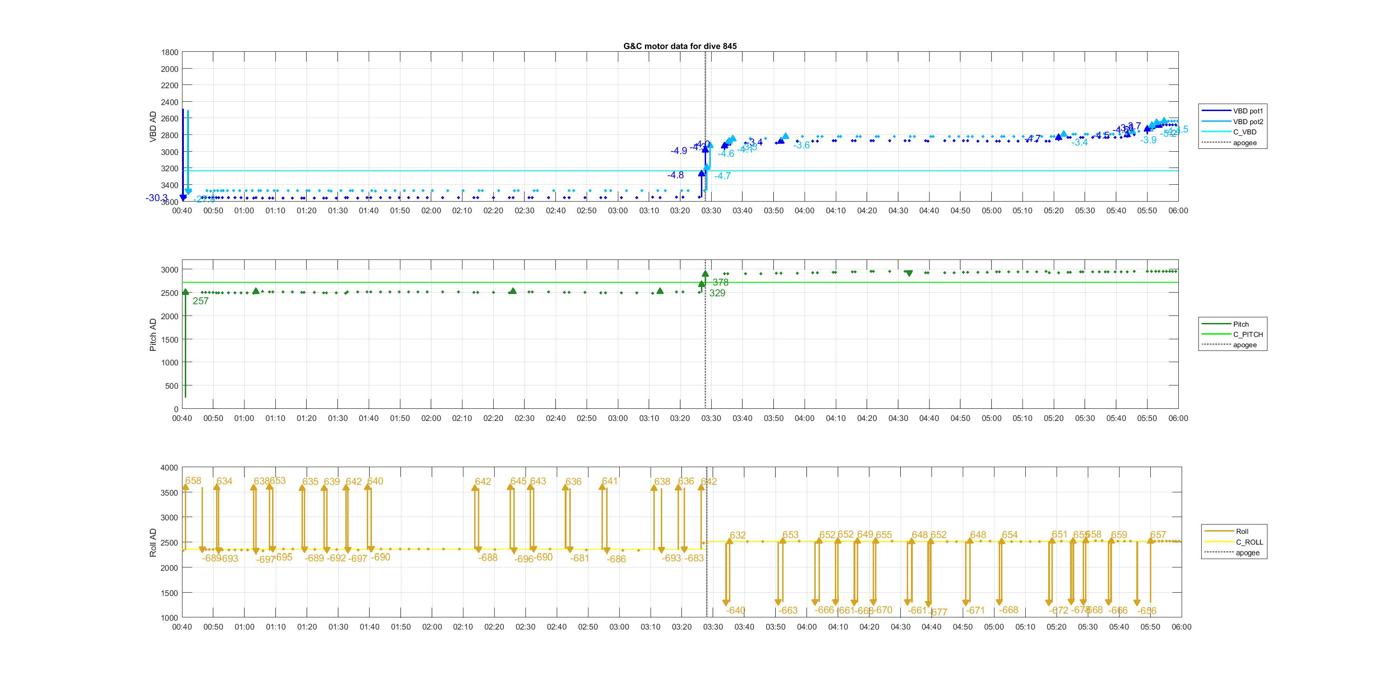1400x693 pixels.
Task: Click the 'VBD AD' y-axis label
Action: [x=154, y=126]
